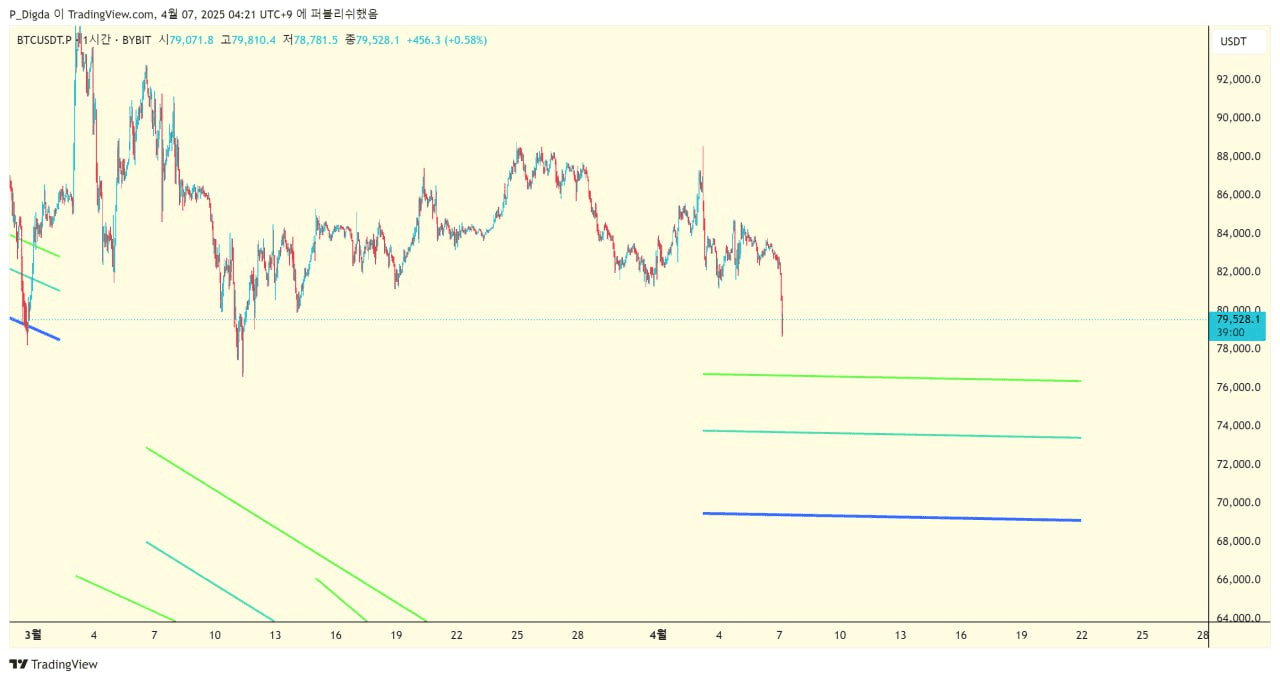Viewport: 1280px width, 681px height.
Task: Click the BYBIT exchange label
Action: 136,40
